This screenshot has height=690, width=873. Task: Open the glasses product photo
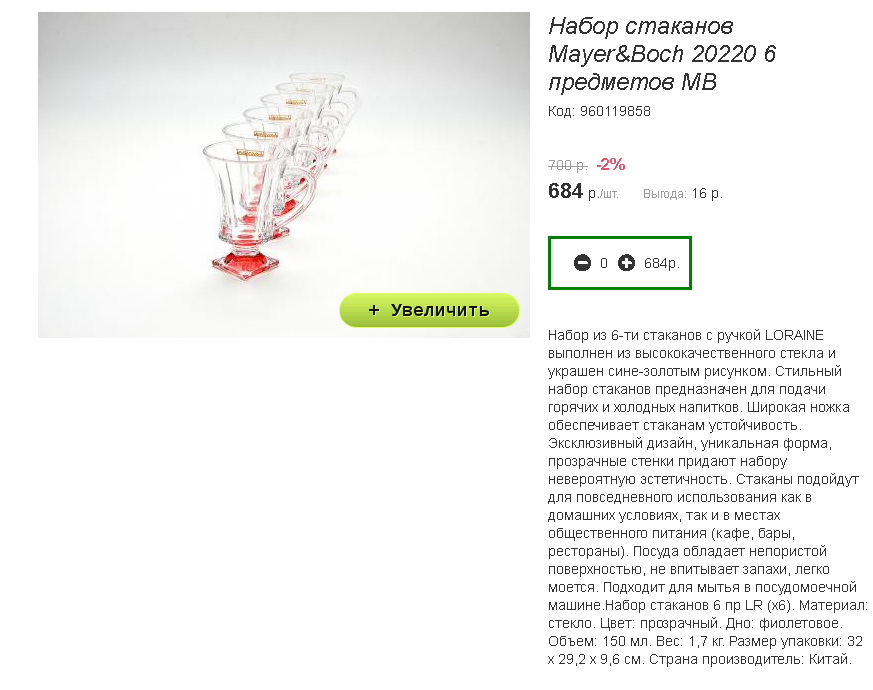click(283, 175)
